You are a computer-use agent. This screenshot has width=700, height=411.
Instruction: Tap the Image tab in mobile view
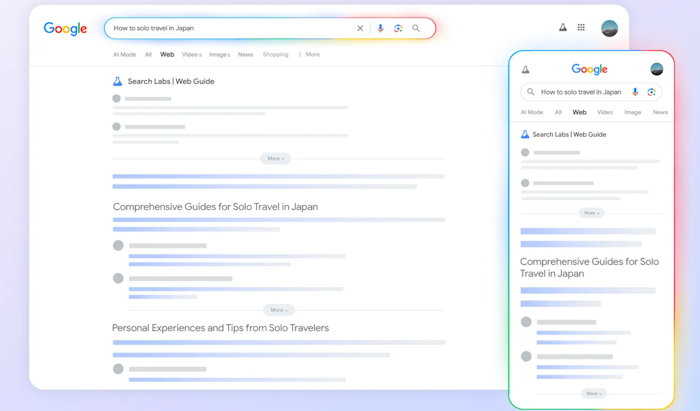pos(633,112)
